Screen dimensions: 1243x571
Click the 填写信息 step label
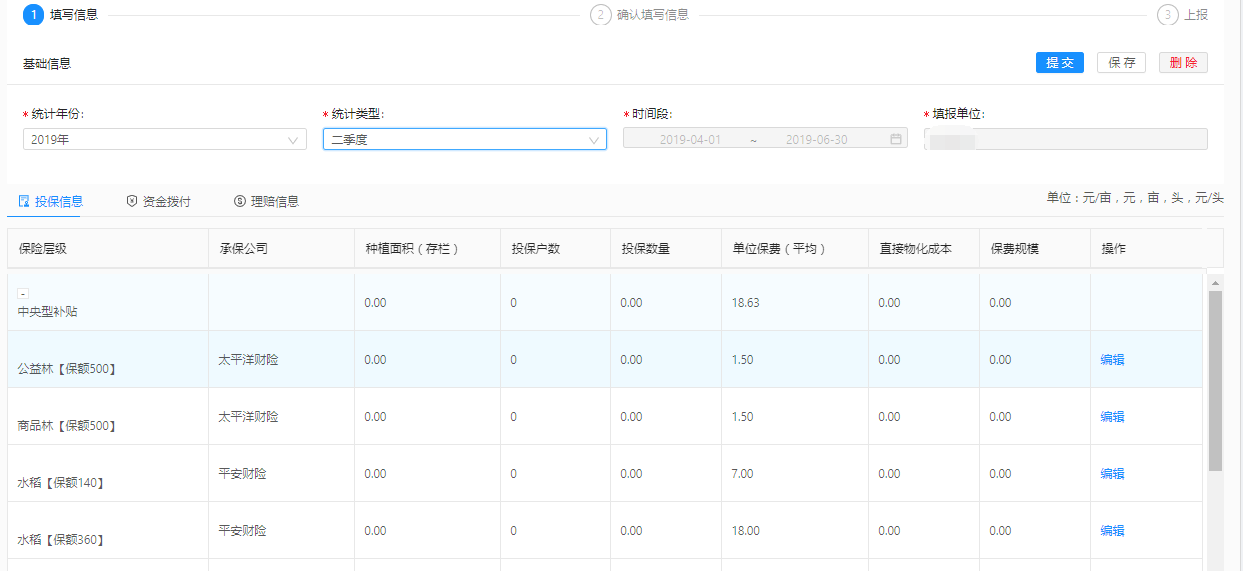[x=74, y=15]
